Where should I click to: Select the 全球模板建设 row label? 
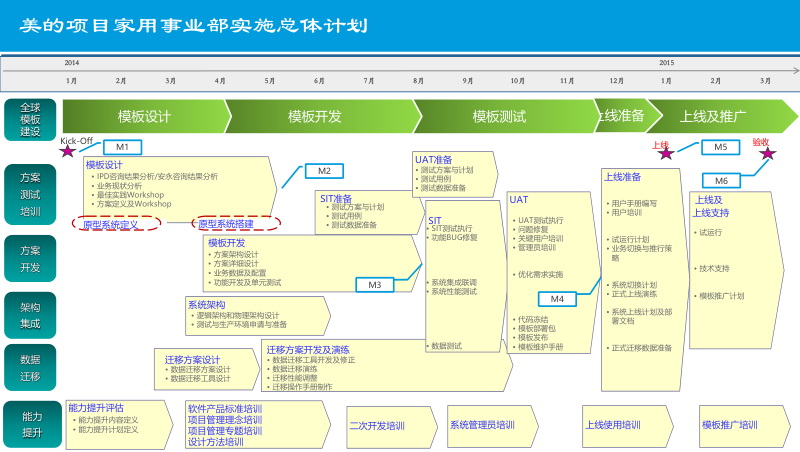click(30, 120)
